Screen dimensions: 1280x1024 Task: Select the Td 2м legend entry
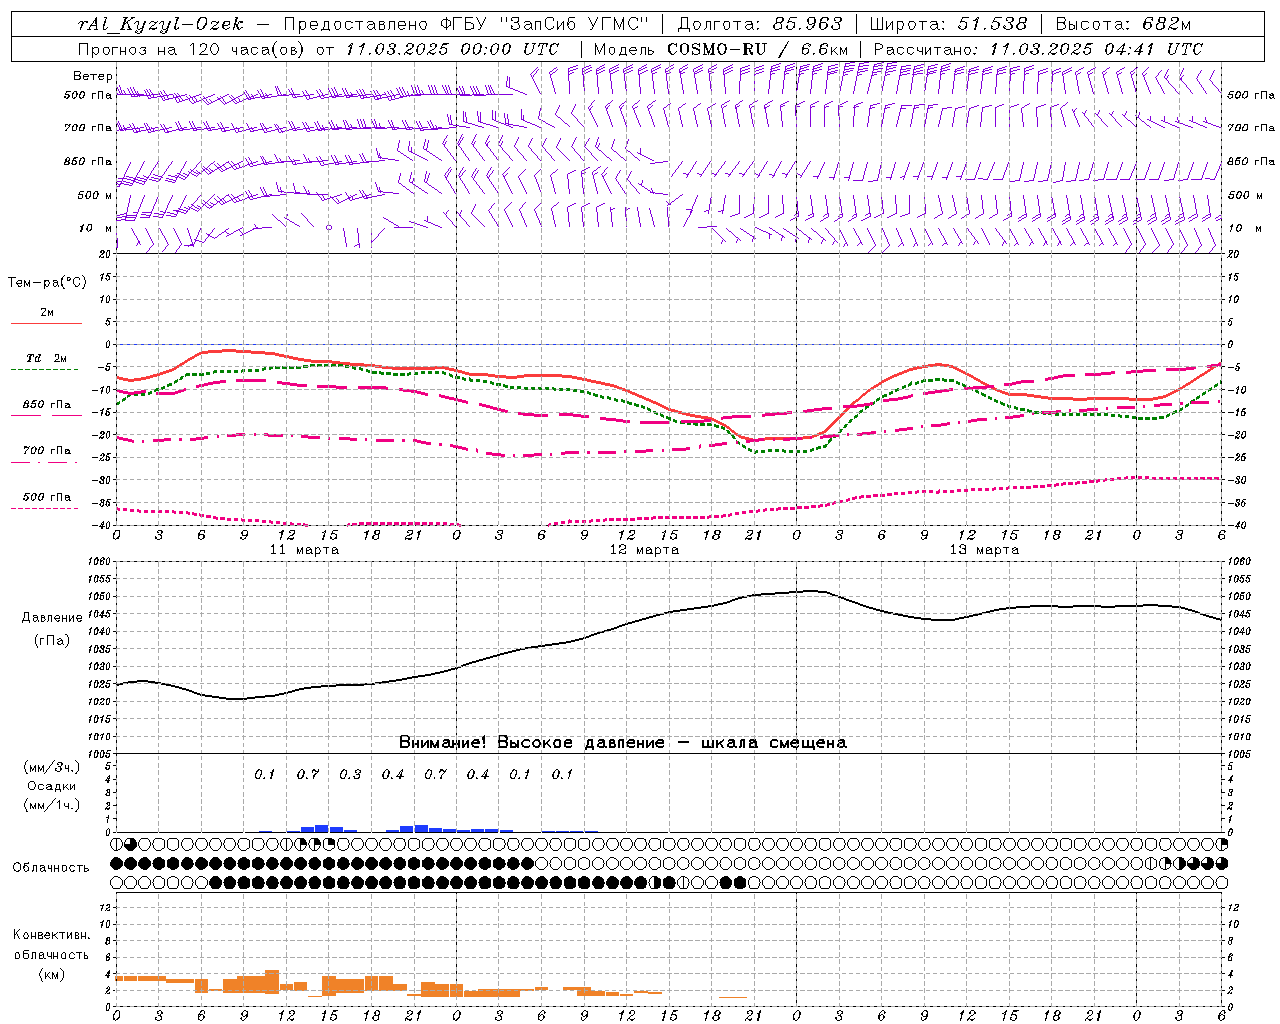pos(47,358)
